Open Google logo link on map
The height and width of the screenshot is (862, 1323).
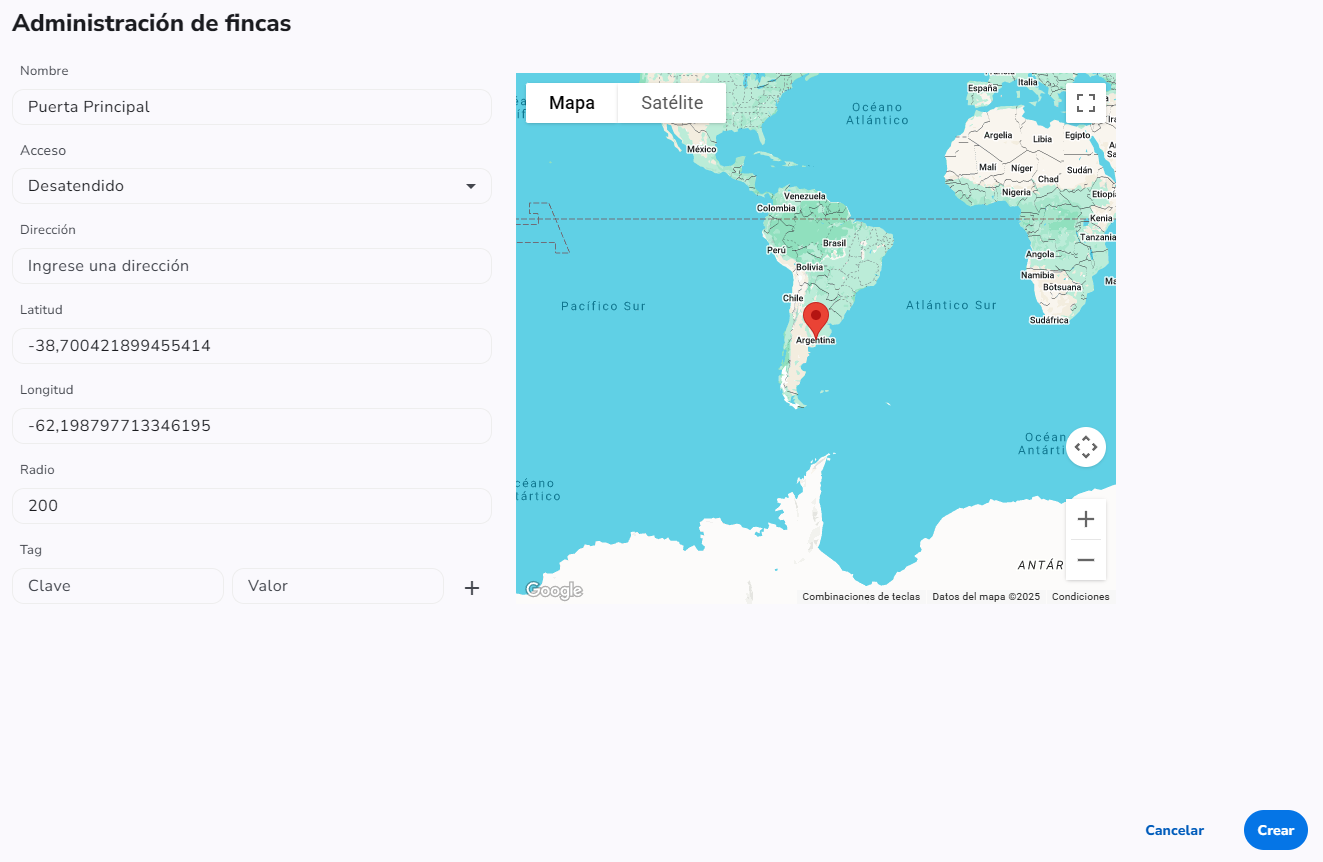click(x=554, y=591)
